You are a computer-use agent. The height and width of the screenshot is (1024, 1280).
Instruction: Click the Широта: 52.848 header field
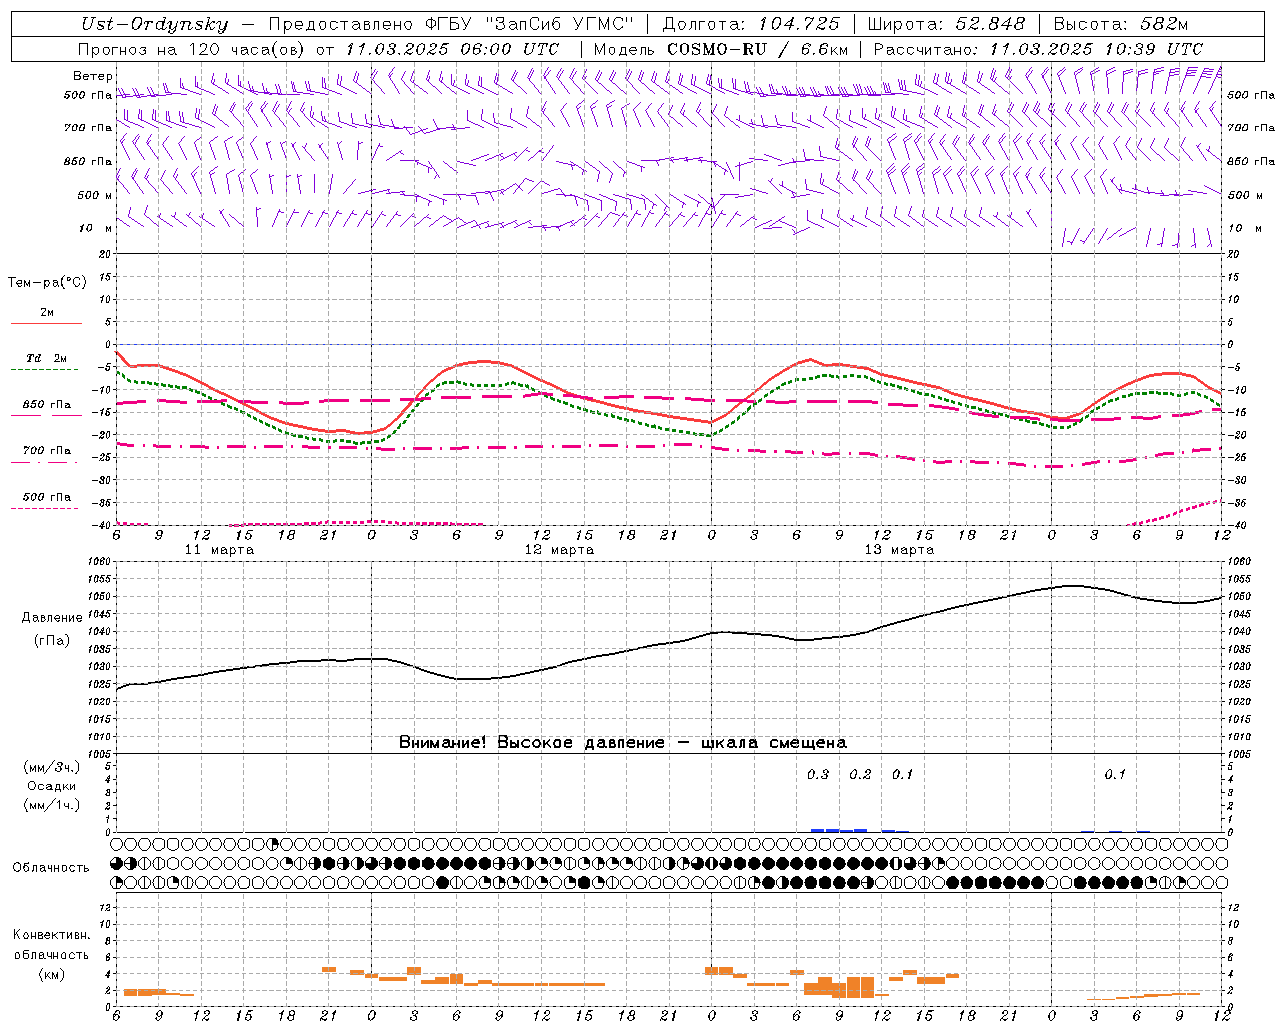[x=946, y=24]
